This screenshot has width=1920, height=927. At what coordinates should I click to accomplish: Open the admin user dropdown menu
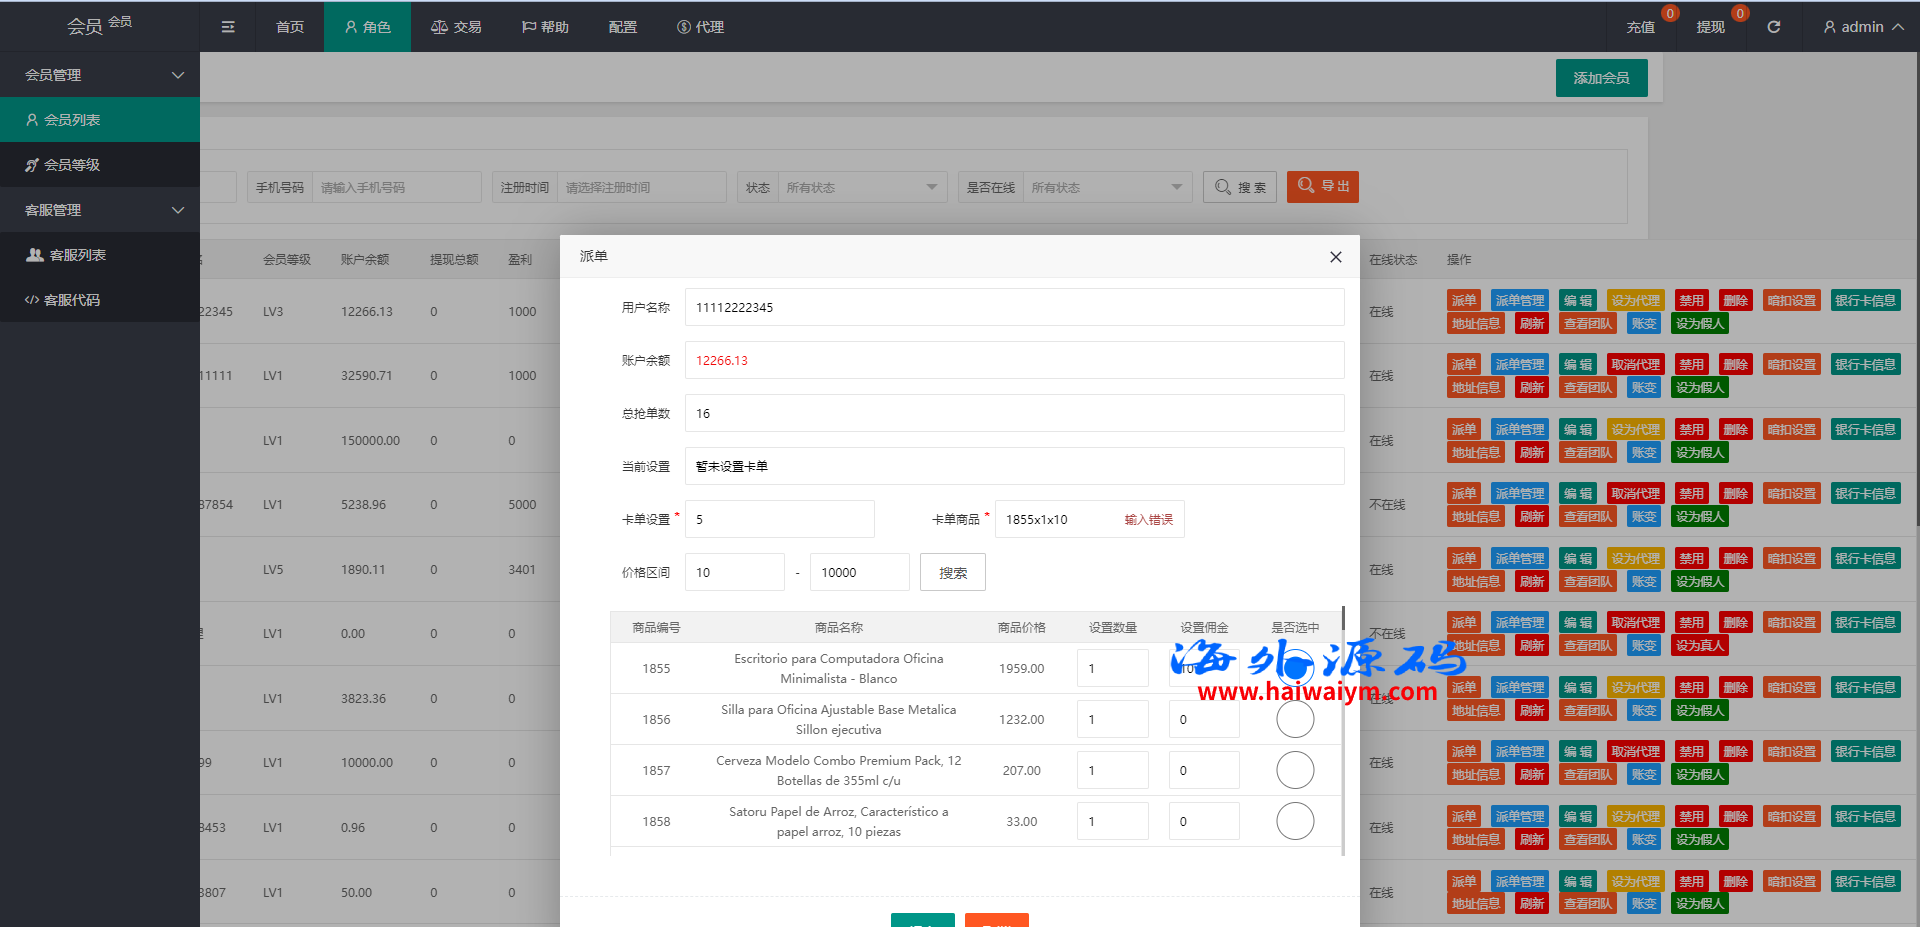[1862, 27]
